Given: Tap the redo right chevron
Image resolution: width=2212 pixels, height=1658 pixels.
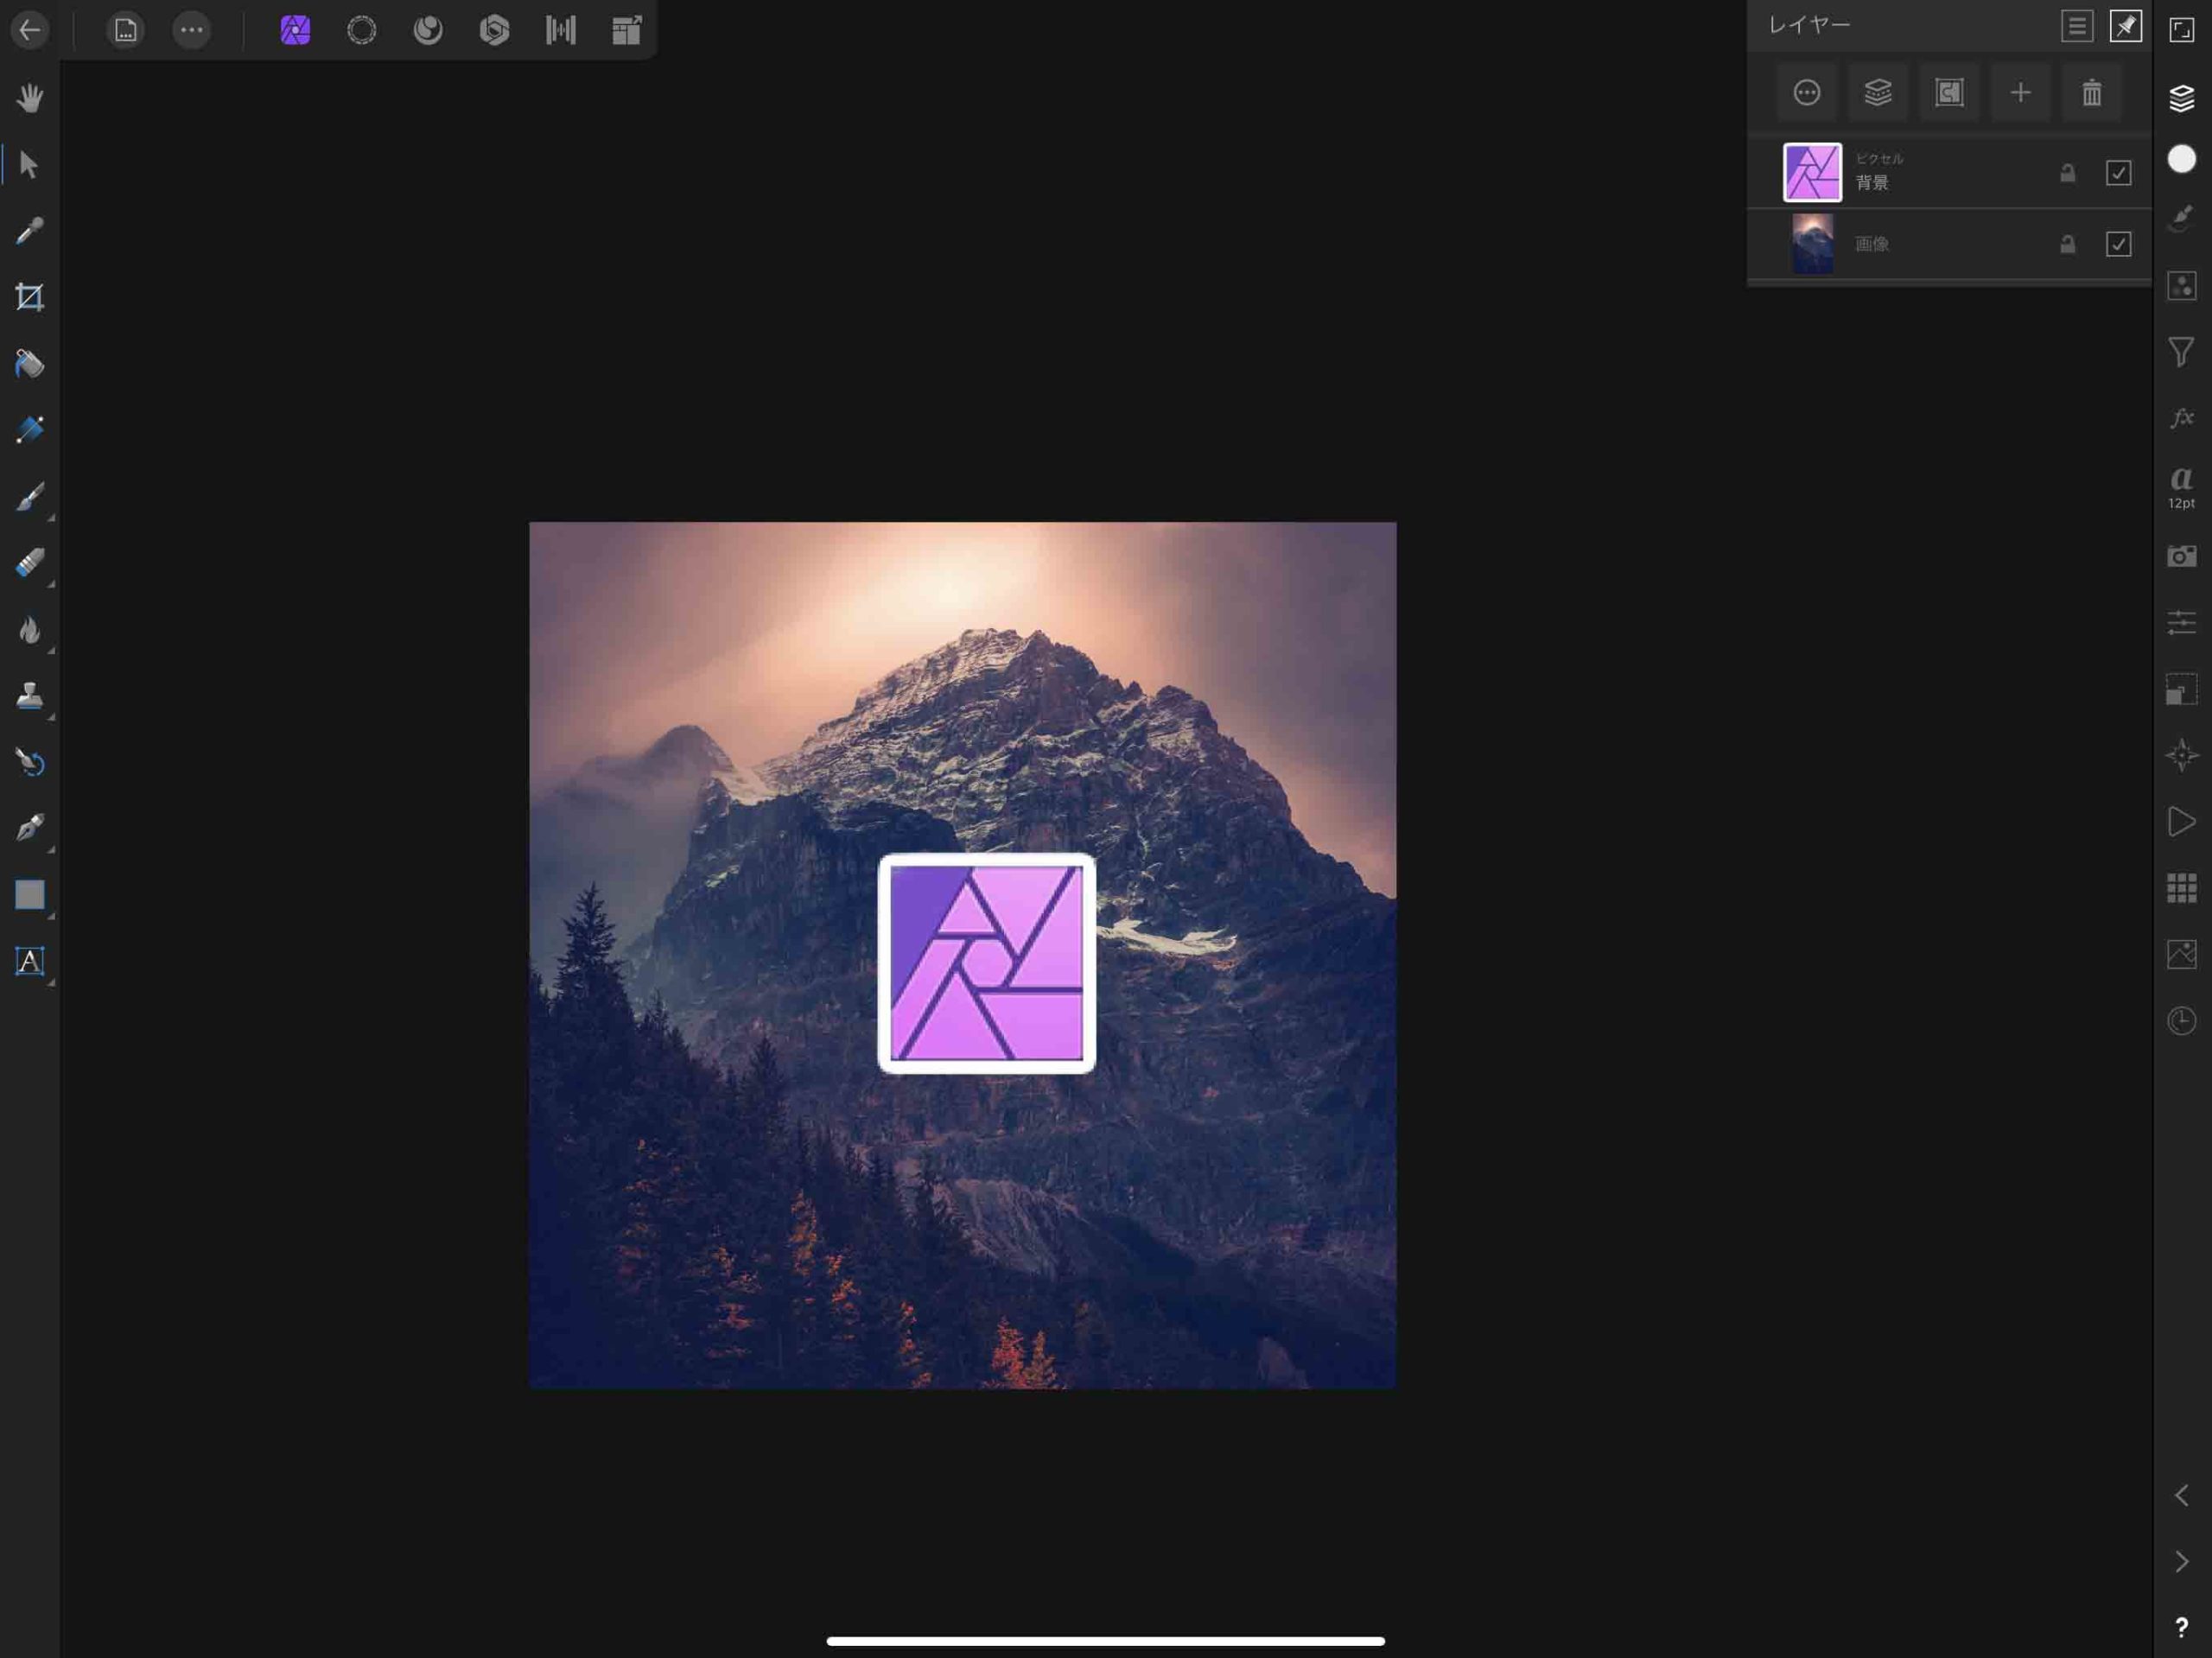Looking at the screenshot, I should pos(2181,1562).
